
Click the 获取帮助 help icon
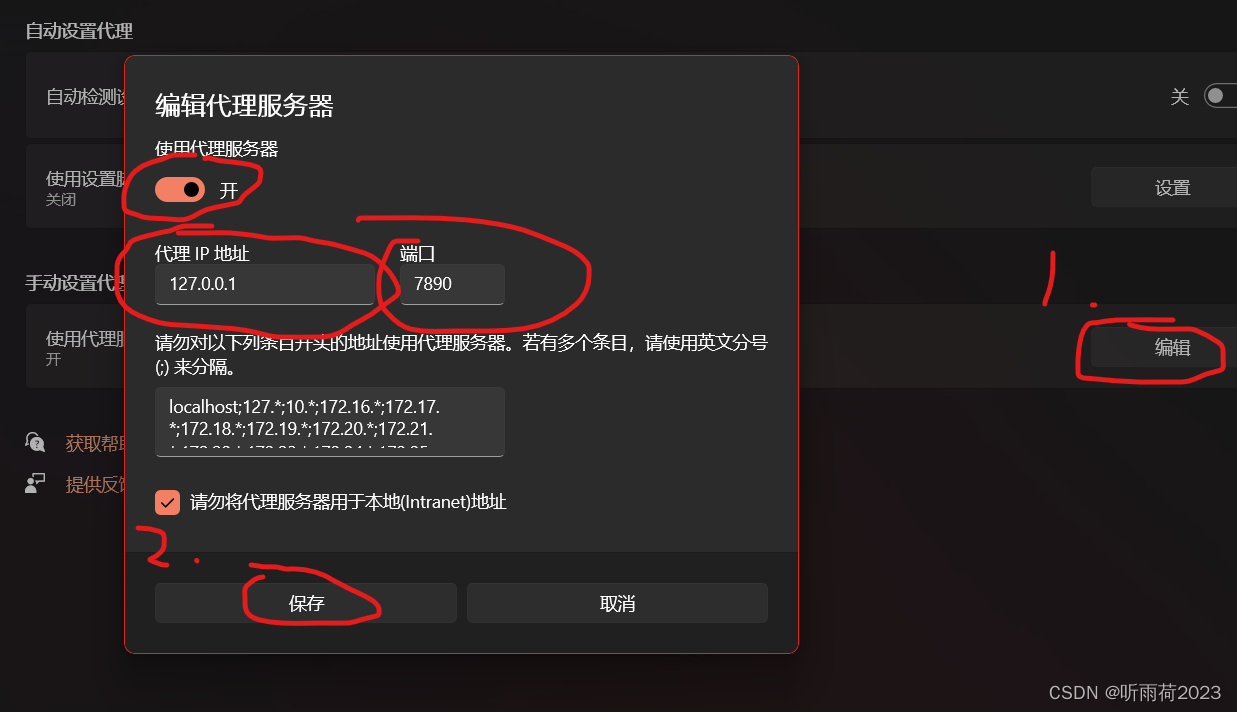(35, 442)
